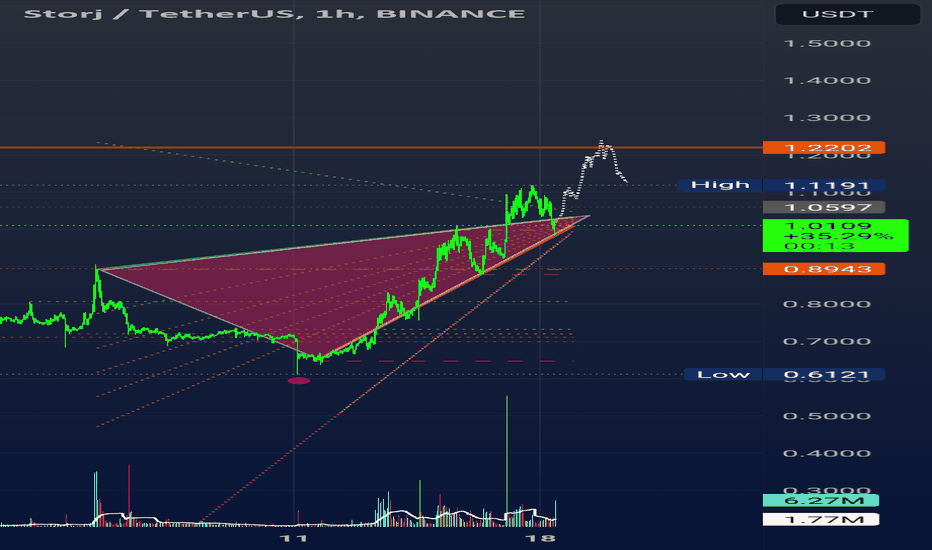The width and height of the screenshot is (932, 550).
Task: Click the 0.4000 price axis tick
Action: coord(827,453)
